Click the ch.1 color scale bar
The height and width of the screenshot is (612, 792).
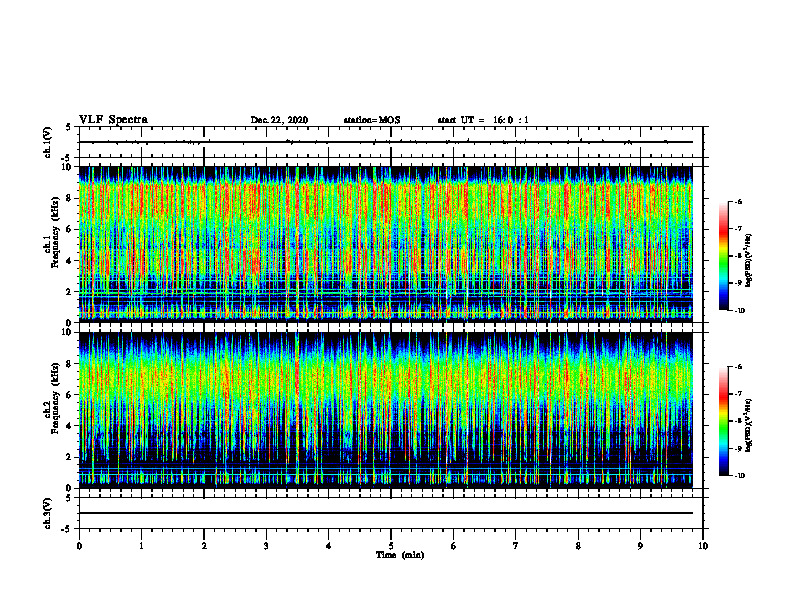(723, 256)
